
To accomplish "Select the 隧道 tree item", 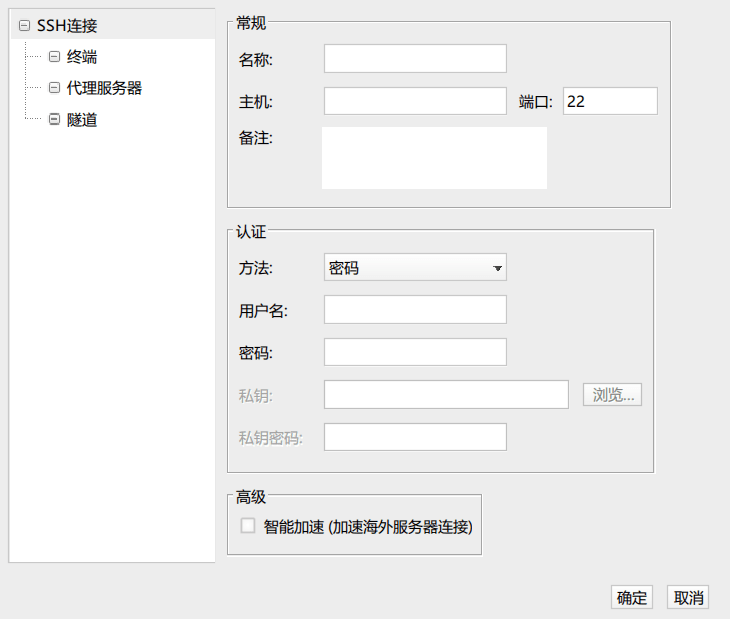I will (x=82, y=119).
